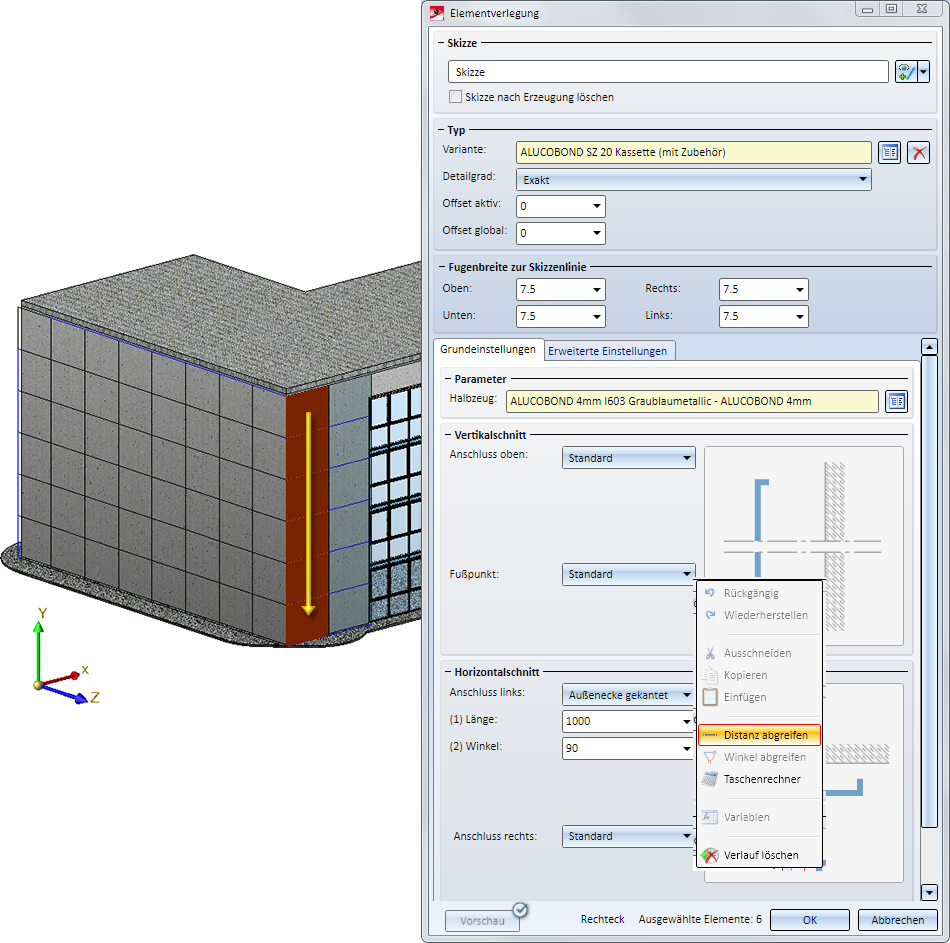Screen dimensions: 950x943
Task: Open Anschluss links Außenecke gekantet dropdown
Action: tap(628, 695)
